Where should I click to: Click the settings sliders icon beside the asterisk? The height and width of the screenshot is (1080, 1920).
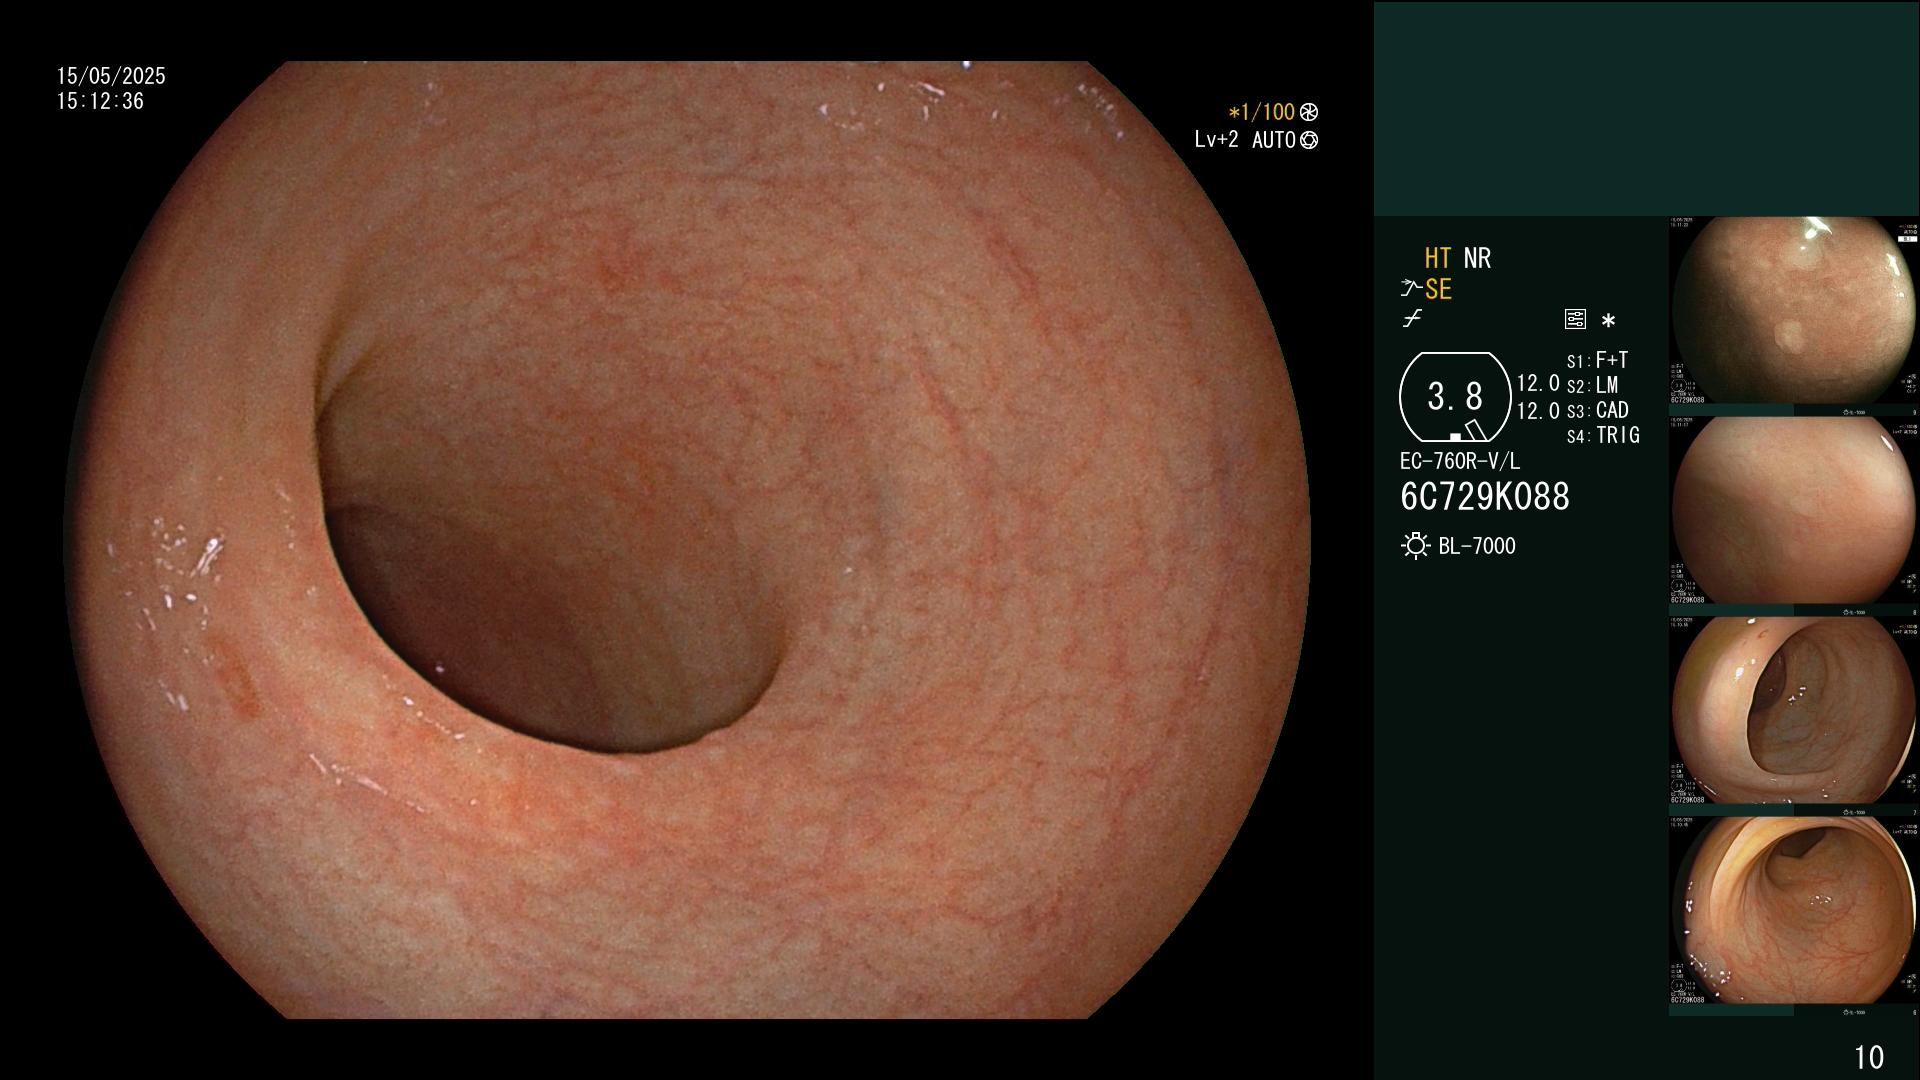(1575, 319)
